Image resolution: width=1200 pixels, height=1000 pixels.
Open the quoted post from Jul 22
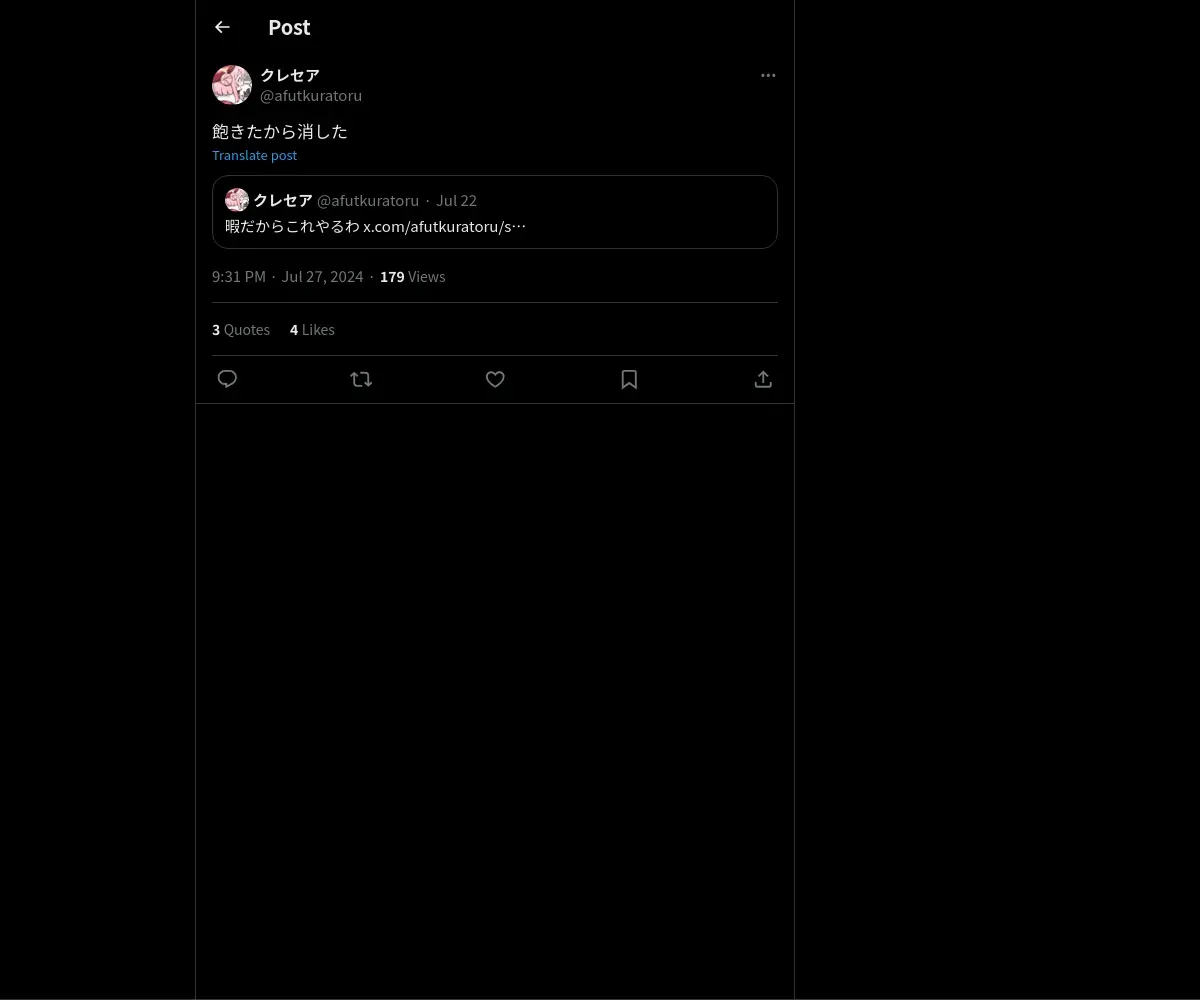click(x=495, y=212)
